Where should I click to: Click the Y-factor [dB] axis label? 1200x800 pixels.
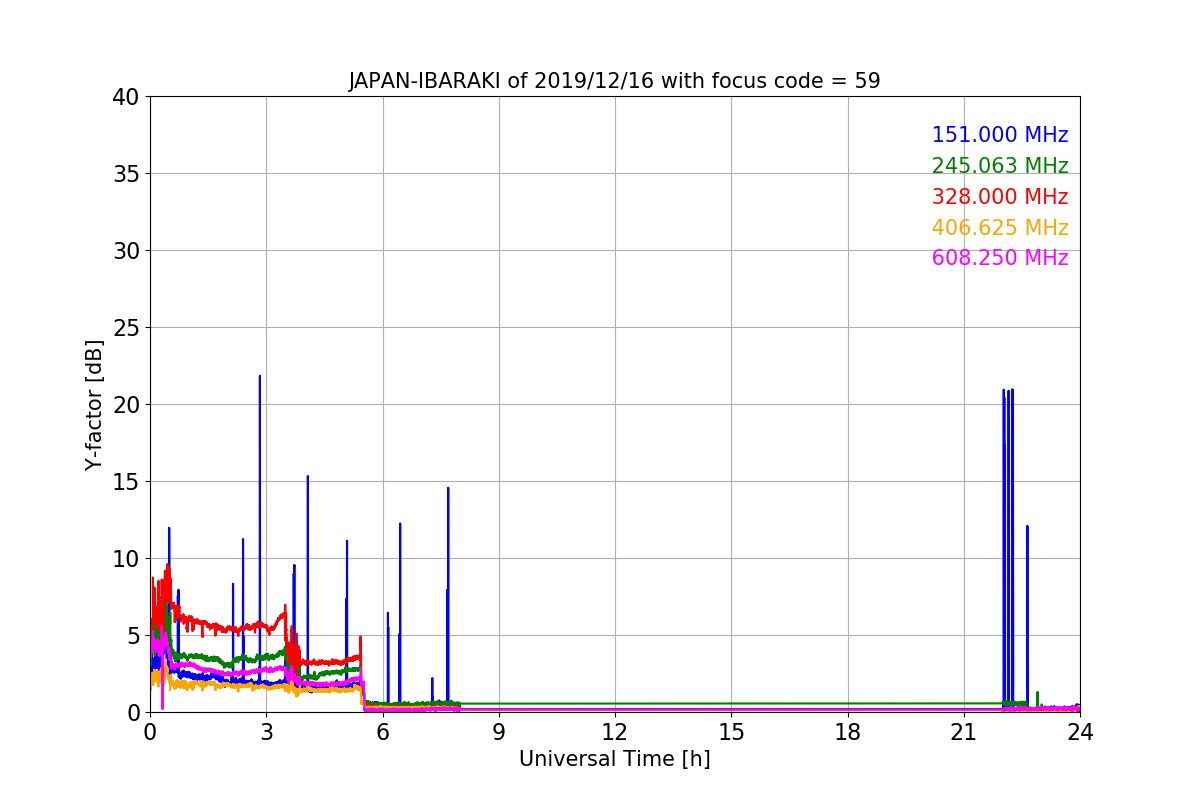94,404
